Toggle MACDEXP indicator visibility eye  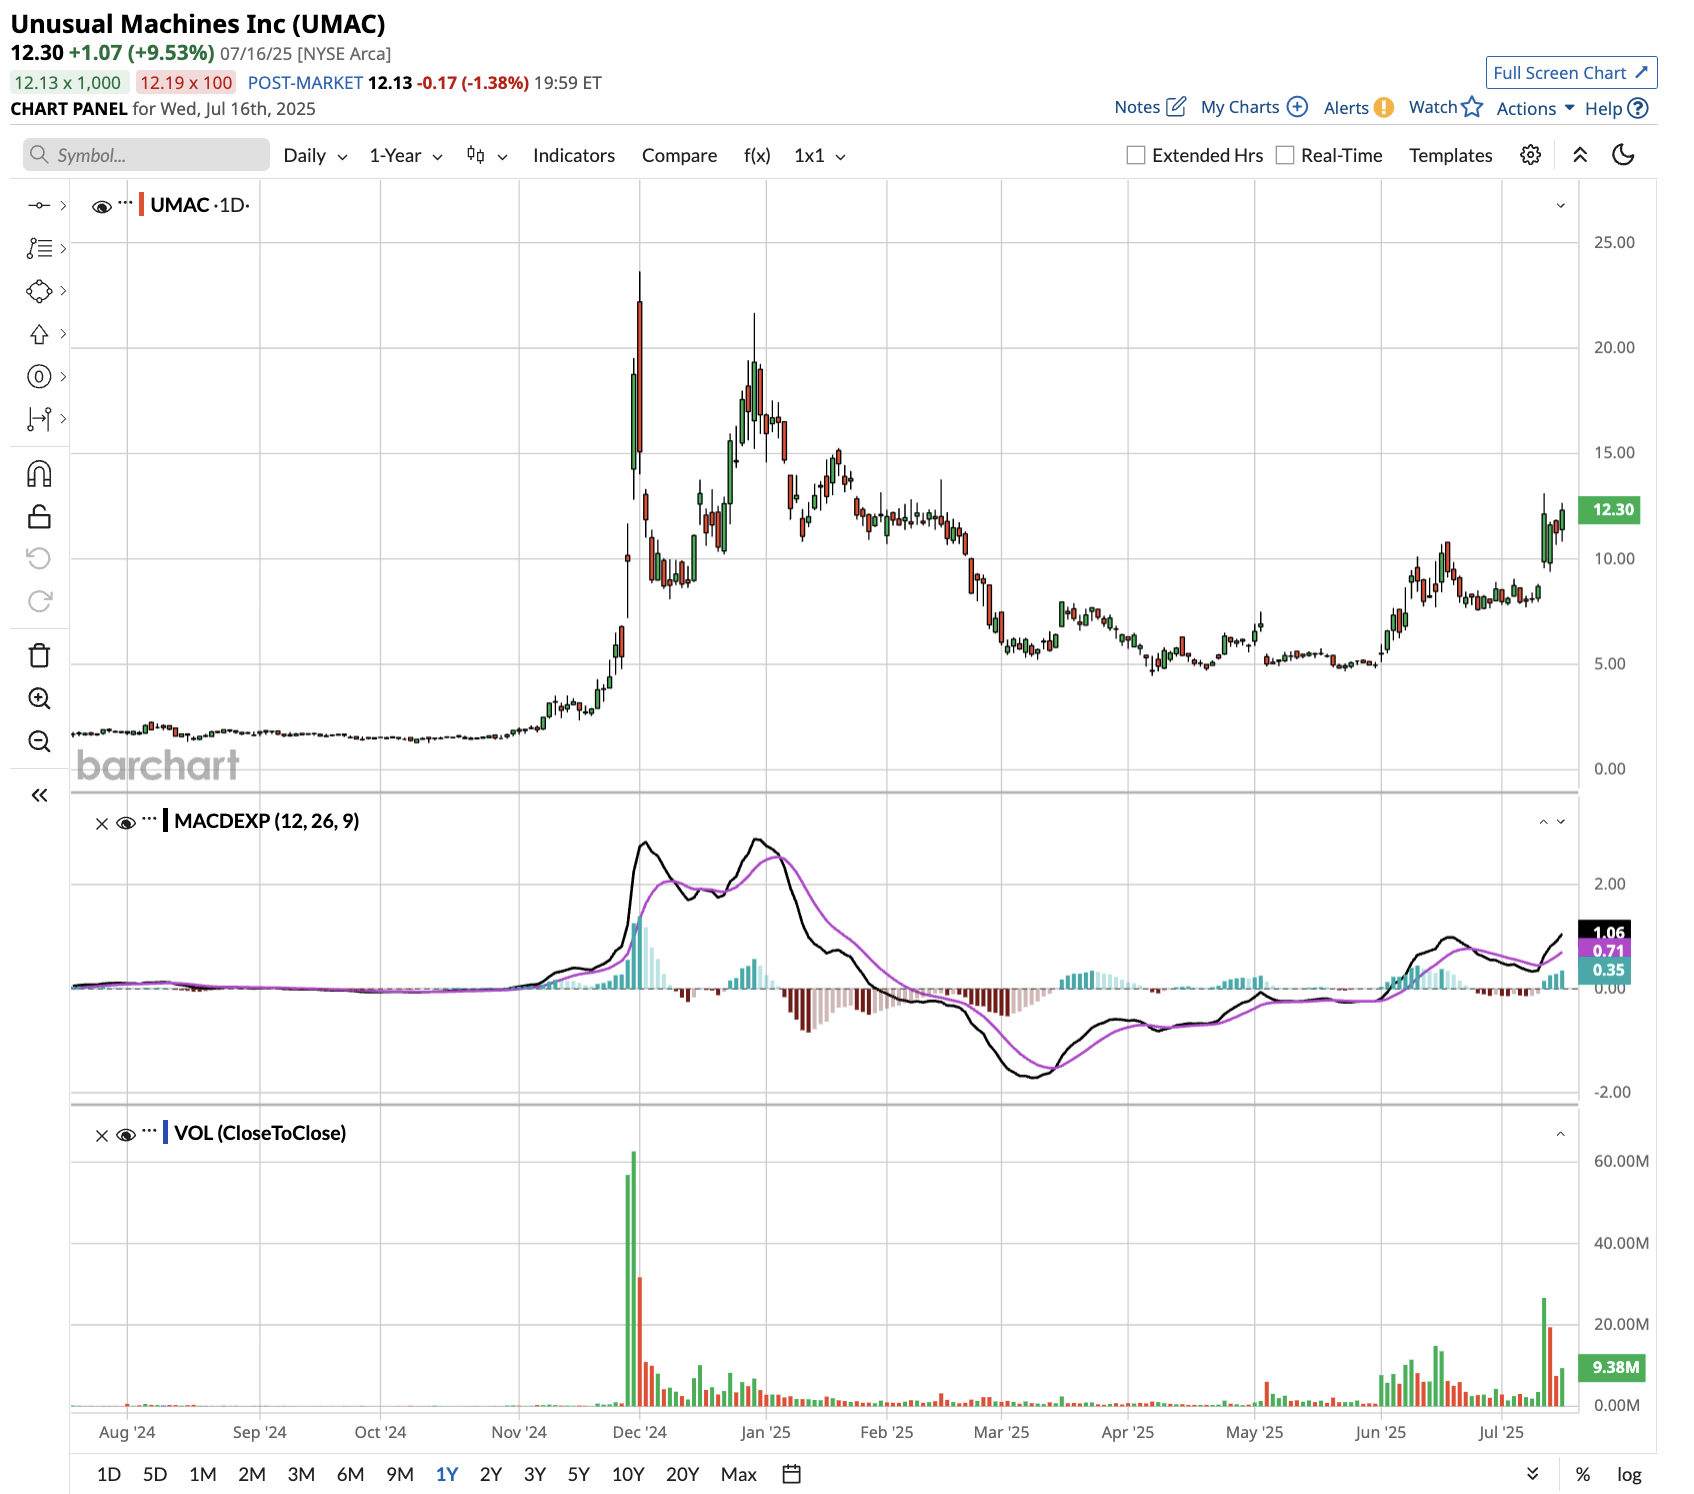click(126, 823)
